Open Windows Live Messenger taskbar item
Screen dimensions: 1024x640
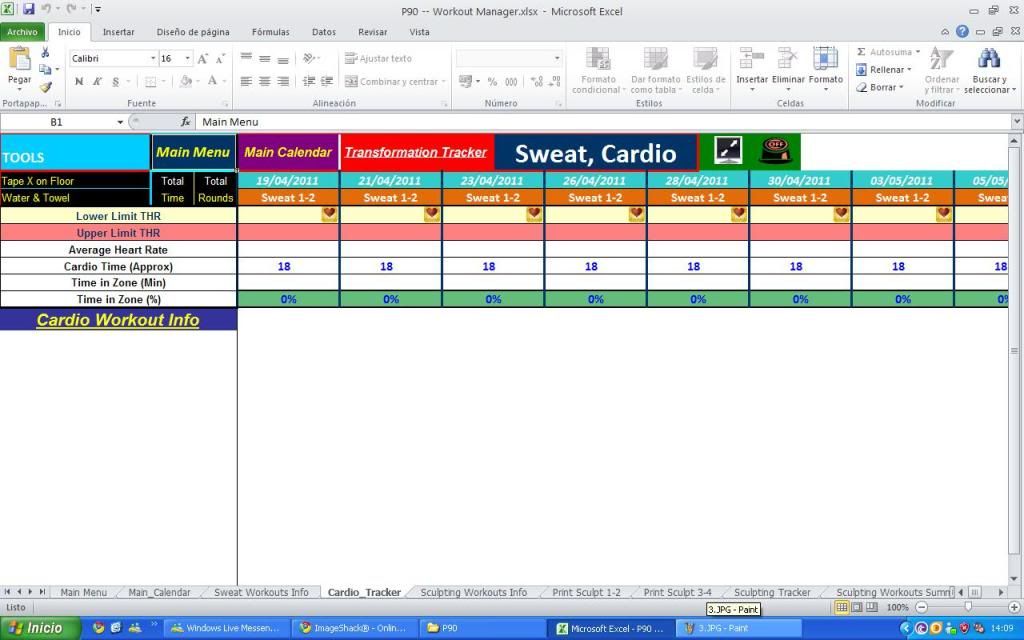point(225,628)
